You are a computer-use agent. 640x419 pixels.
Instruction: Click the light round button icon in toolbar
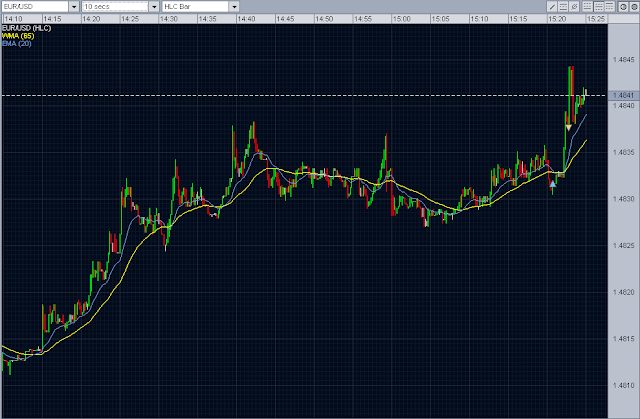(623, 7)
